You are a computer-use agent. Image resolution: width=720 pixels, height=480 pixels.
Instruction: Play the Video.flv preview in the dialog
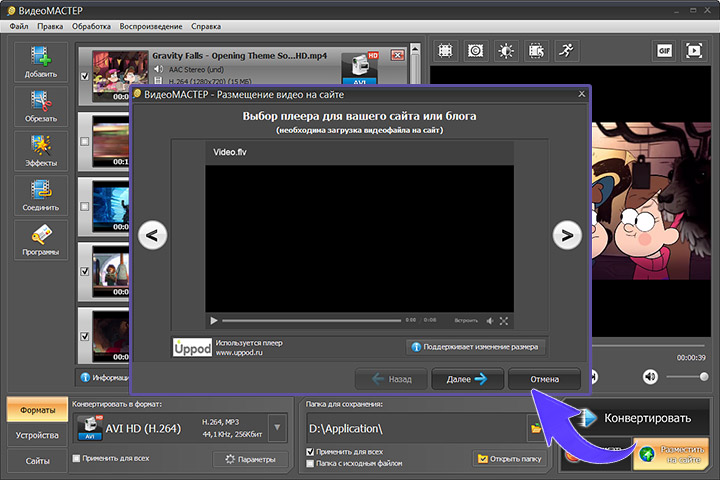pyautogui.click(x=214, y=321)
